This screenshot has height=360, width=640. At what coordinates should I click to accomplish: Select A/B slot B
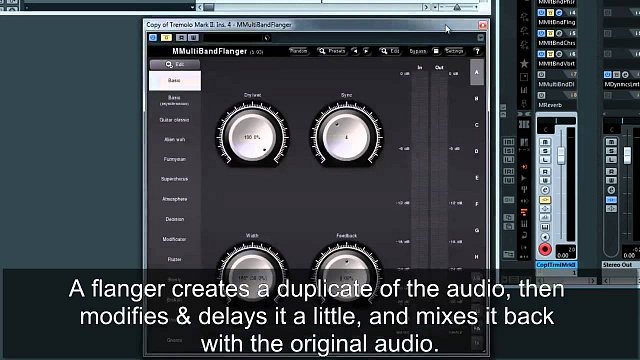coord(477,99)
